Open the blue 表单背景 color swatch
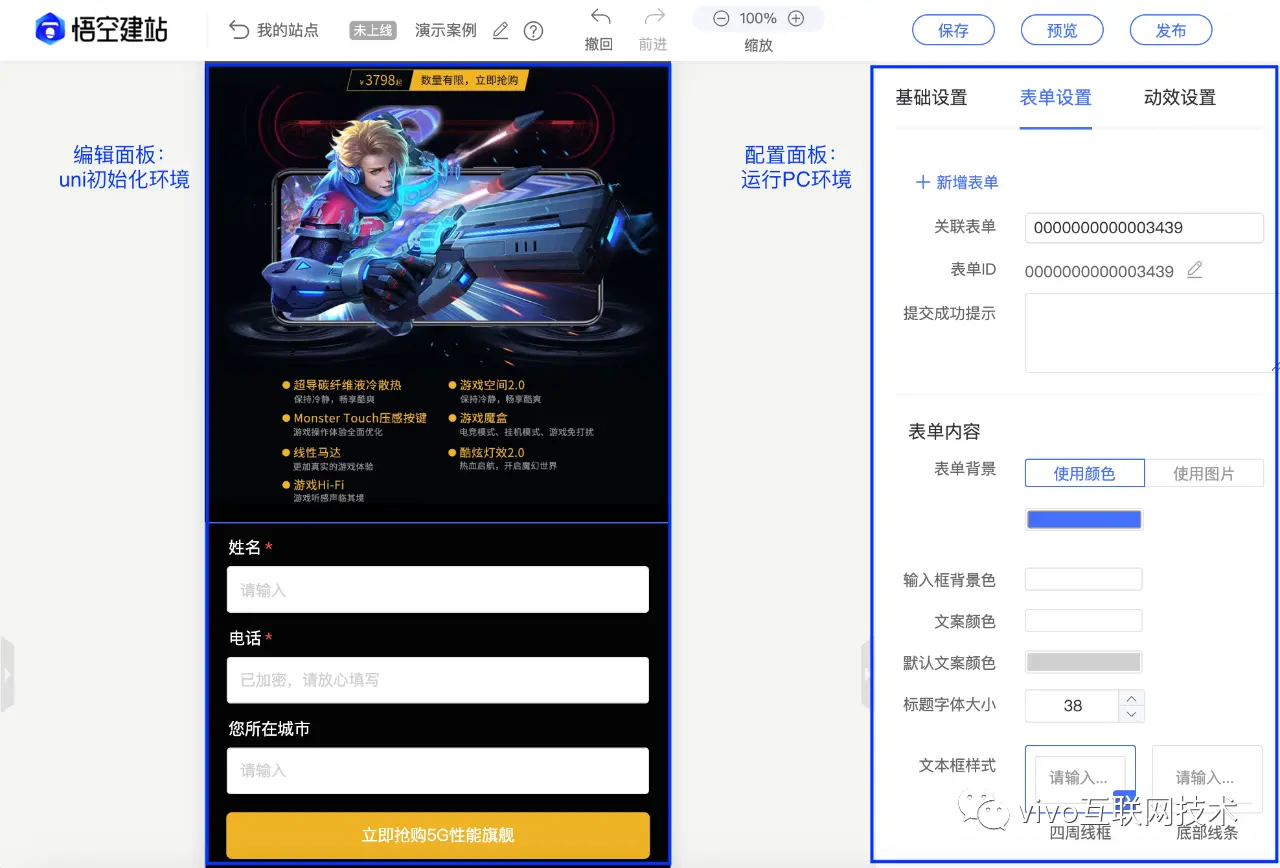The width and height of the screenshot is (1280, 868). tap(1084, 519)
